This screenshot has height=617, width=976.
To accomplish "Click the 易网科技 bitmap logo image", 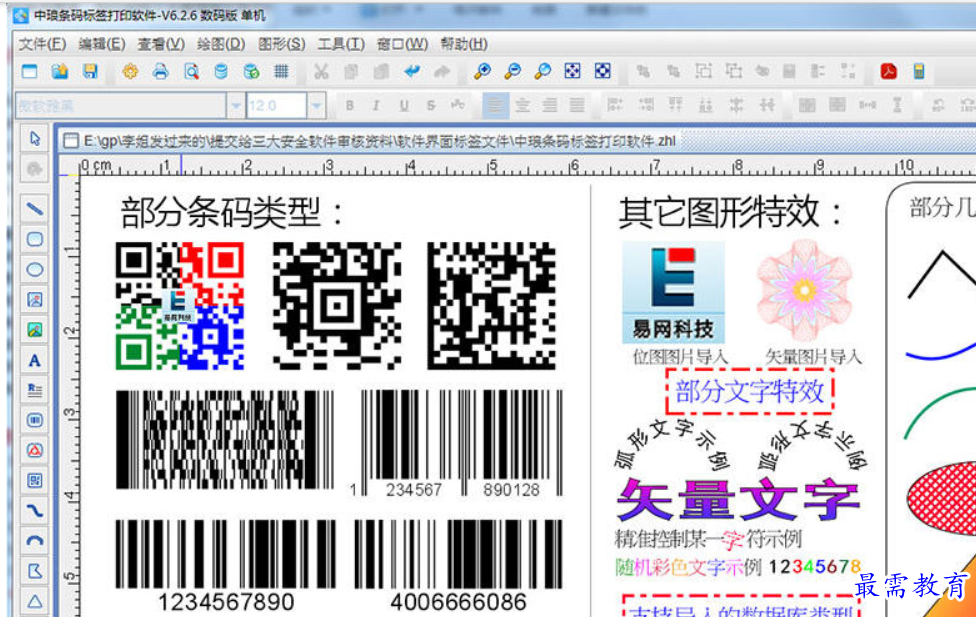I will coord(673,293).
